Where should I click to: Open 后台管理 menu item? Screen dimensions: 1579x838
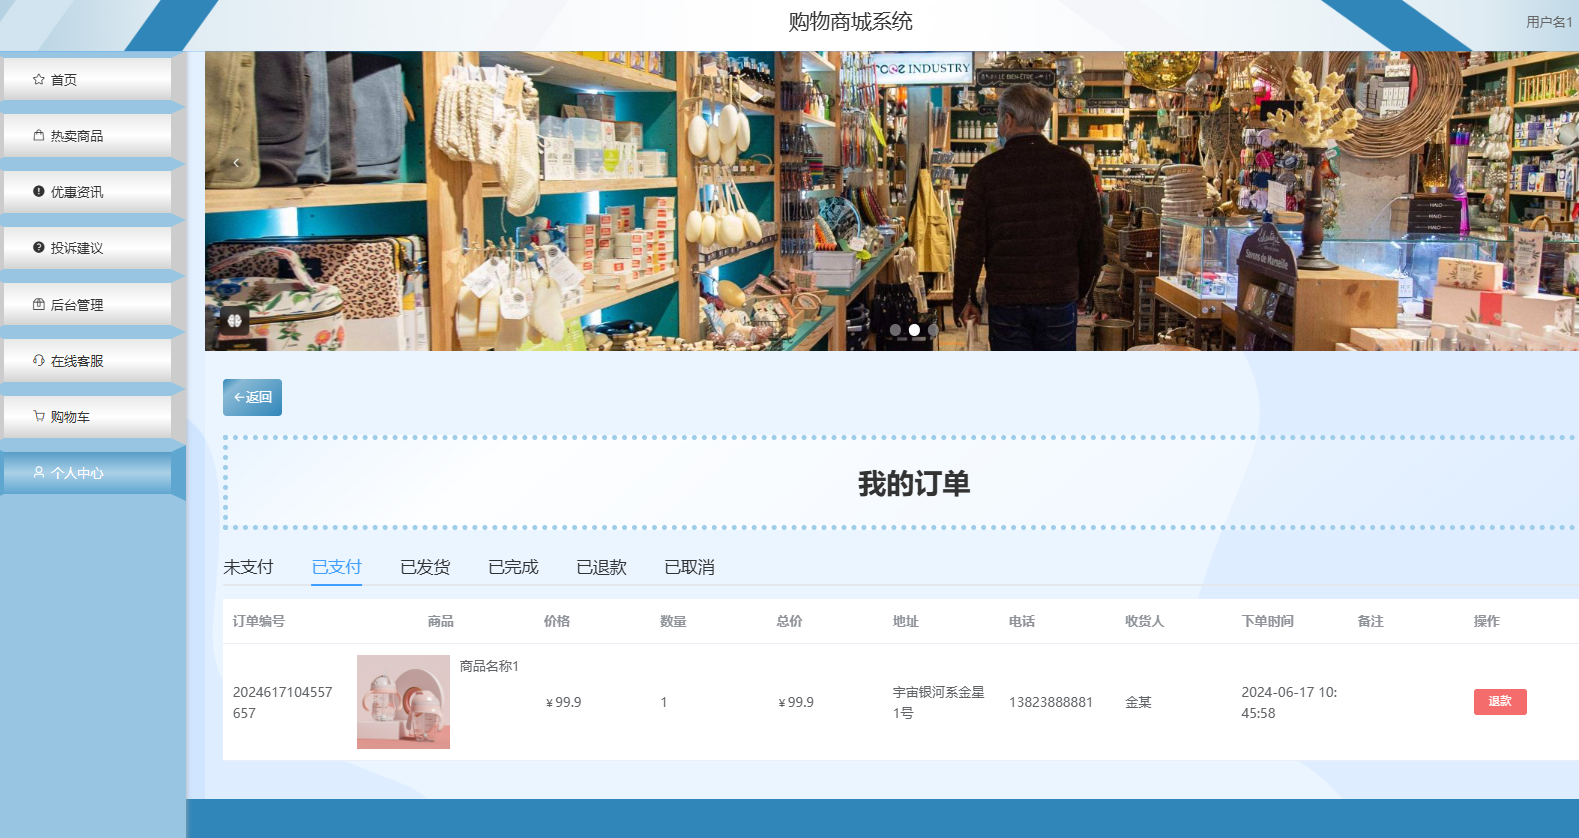point(87,304)
